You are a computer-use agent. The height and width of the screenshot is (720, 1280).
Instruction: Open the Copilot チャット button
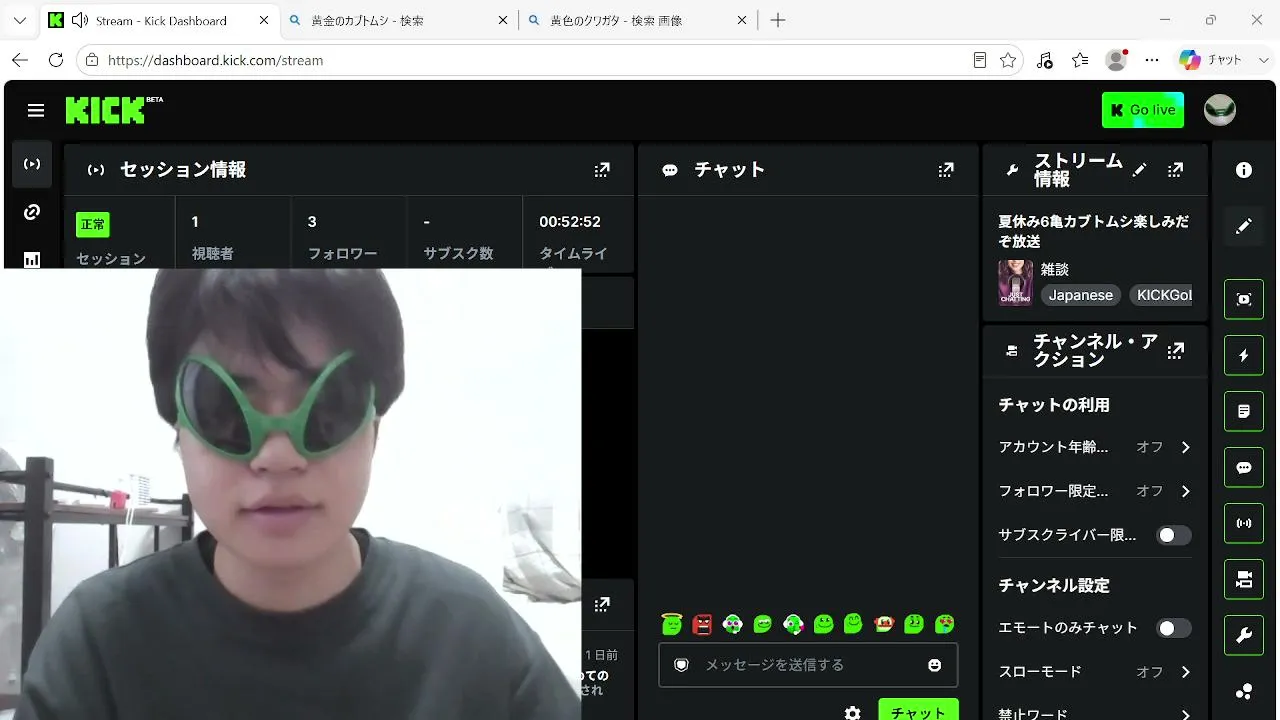1211,60
